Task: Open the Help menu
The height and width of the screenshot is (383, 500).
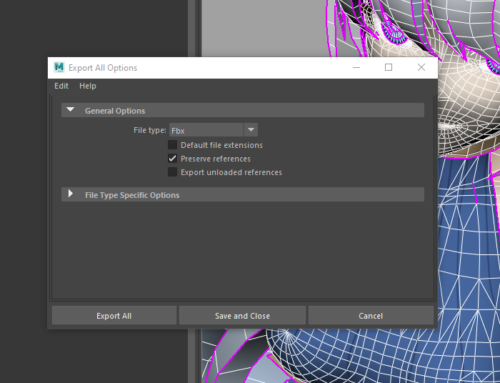Action: 88,86
